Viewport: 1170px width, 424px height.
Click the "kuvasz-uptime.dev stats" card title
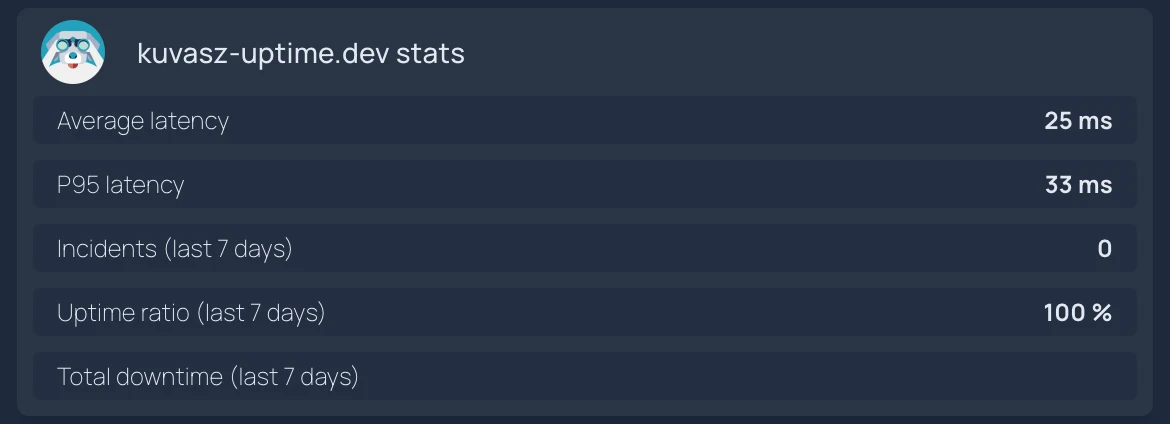[301, 54]
